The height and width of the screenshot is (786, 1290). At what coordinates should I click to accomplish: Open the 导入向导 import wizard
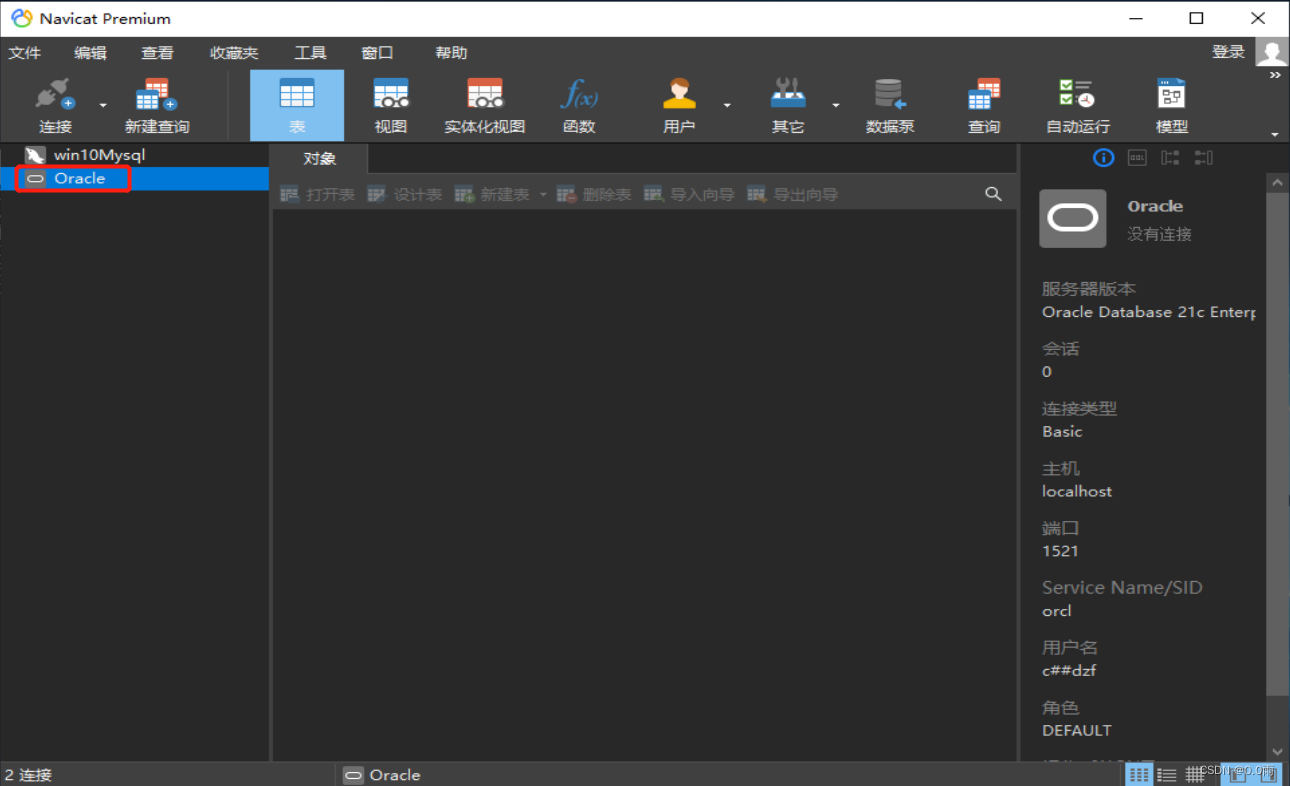coord(689,194)
